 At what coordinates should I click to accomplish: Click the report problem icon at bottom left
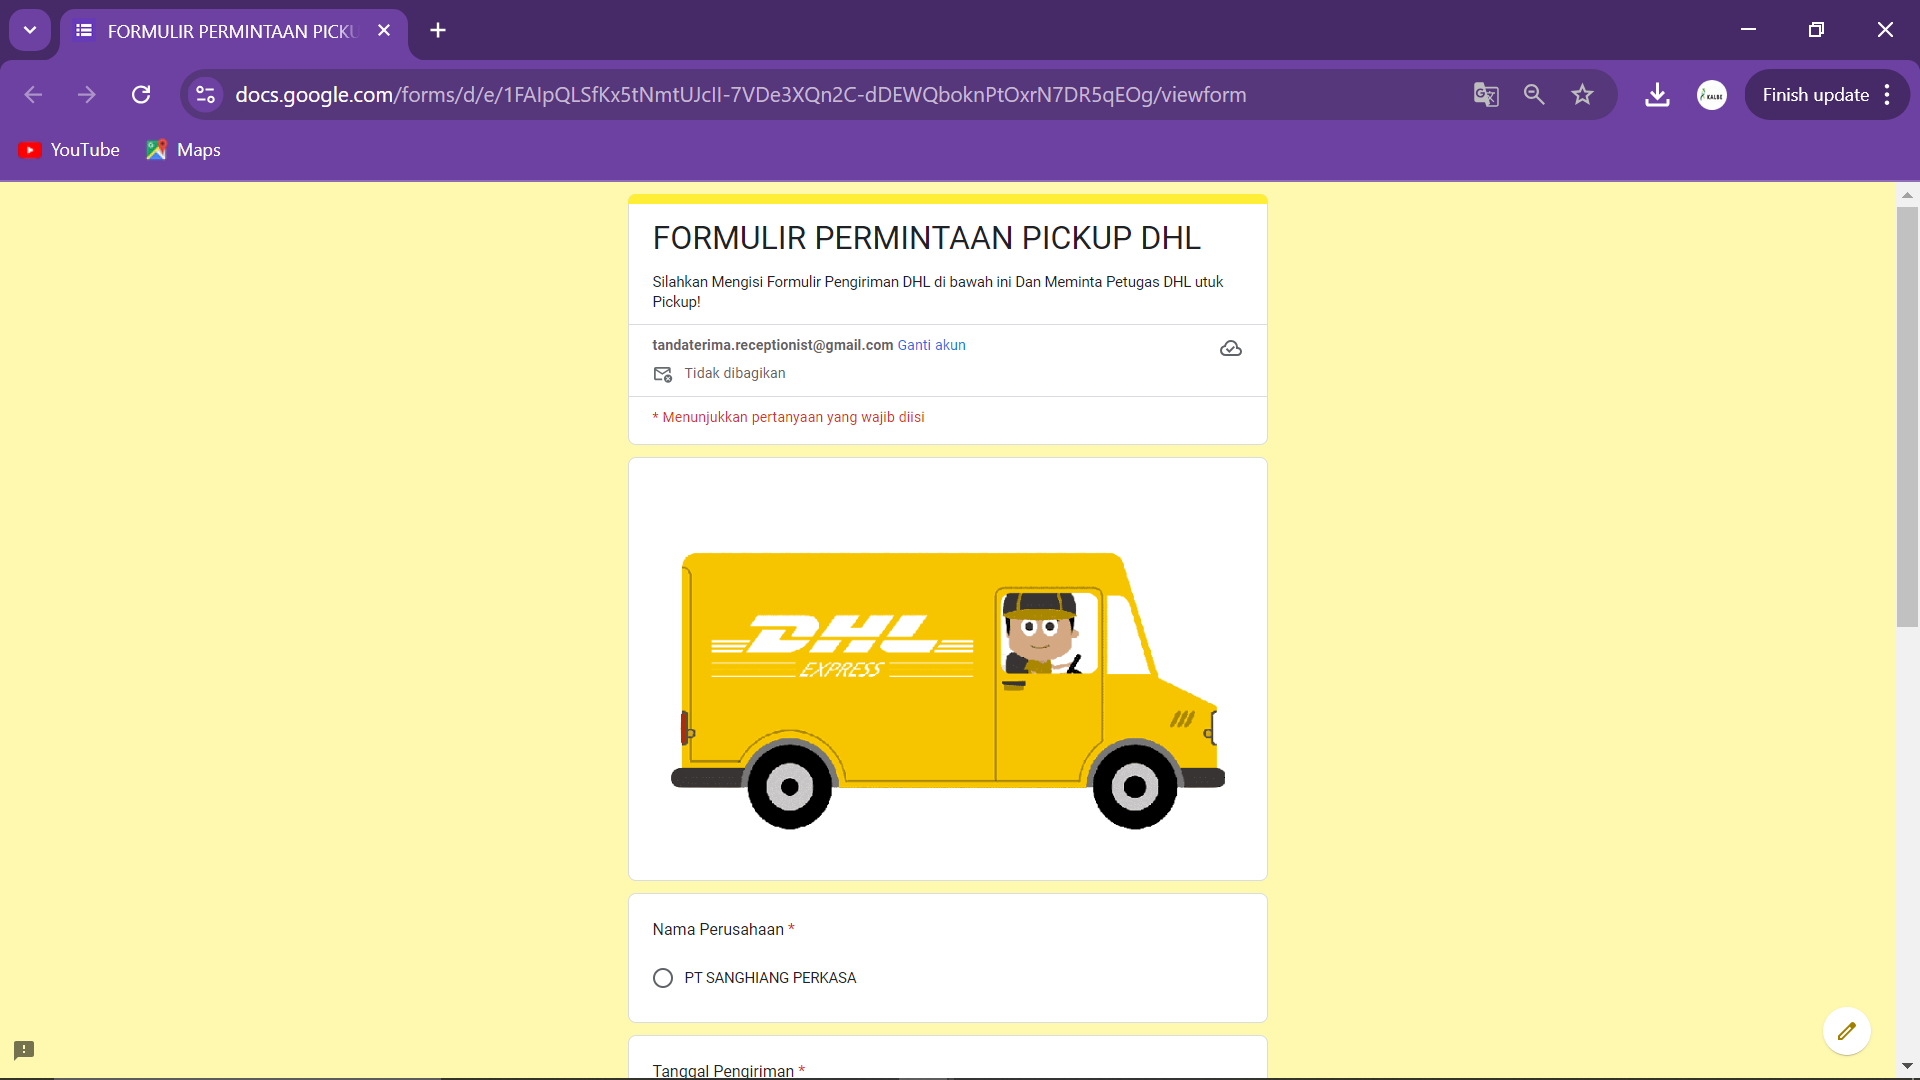[24, 1050]
